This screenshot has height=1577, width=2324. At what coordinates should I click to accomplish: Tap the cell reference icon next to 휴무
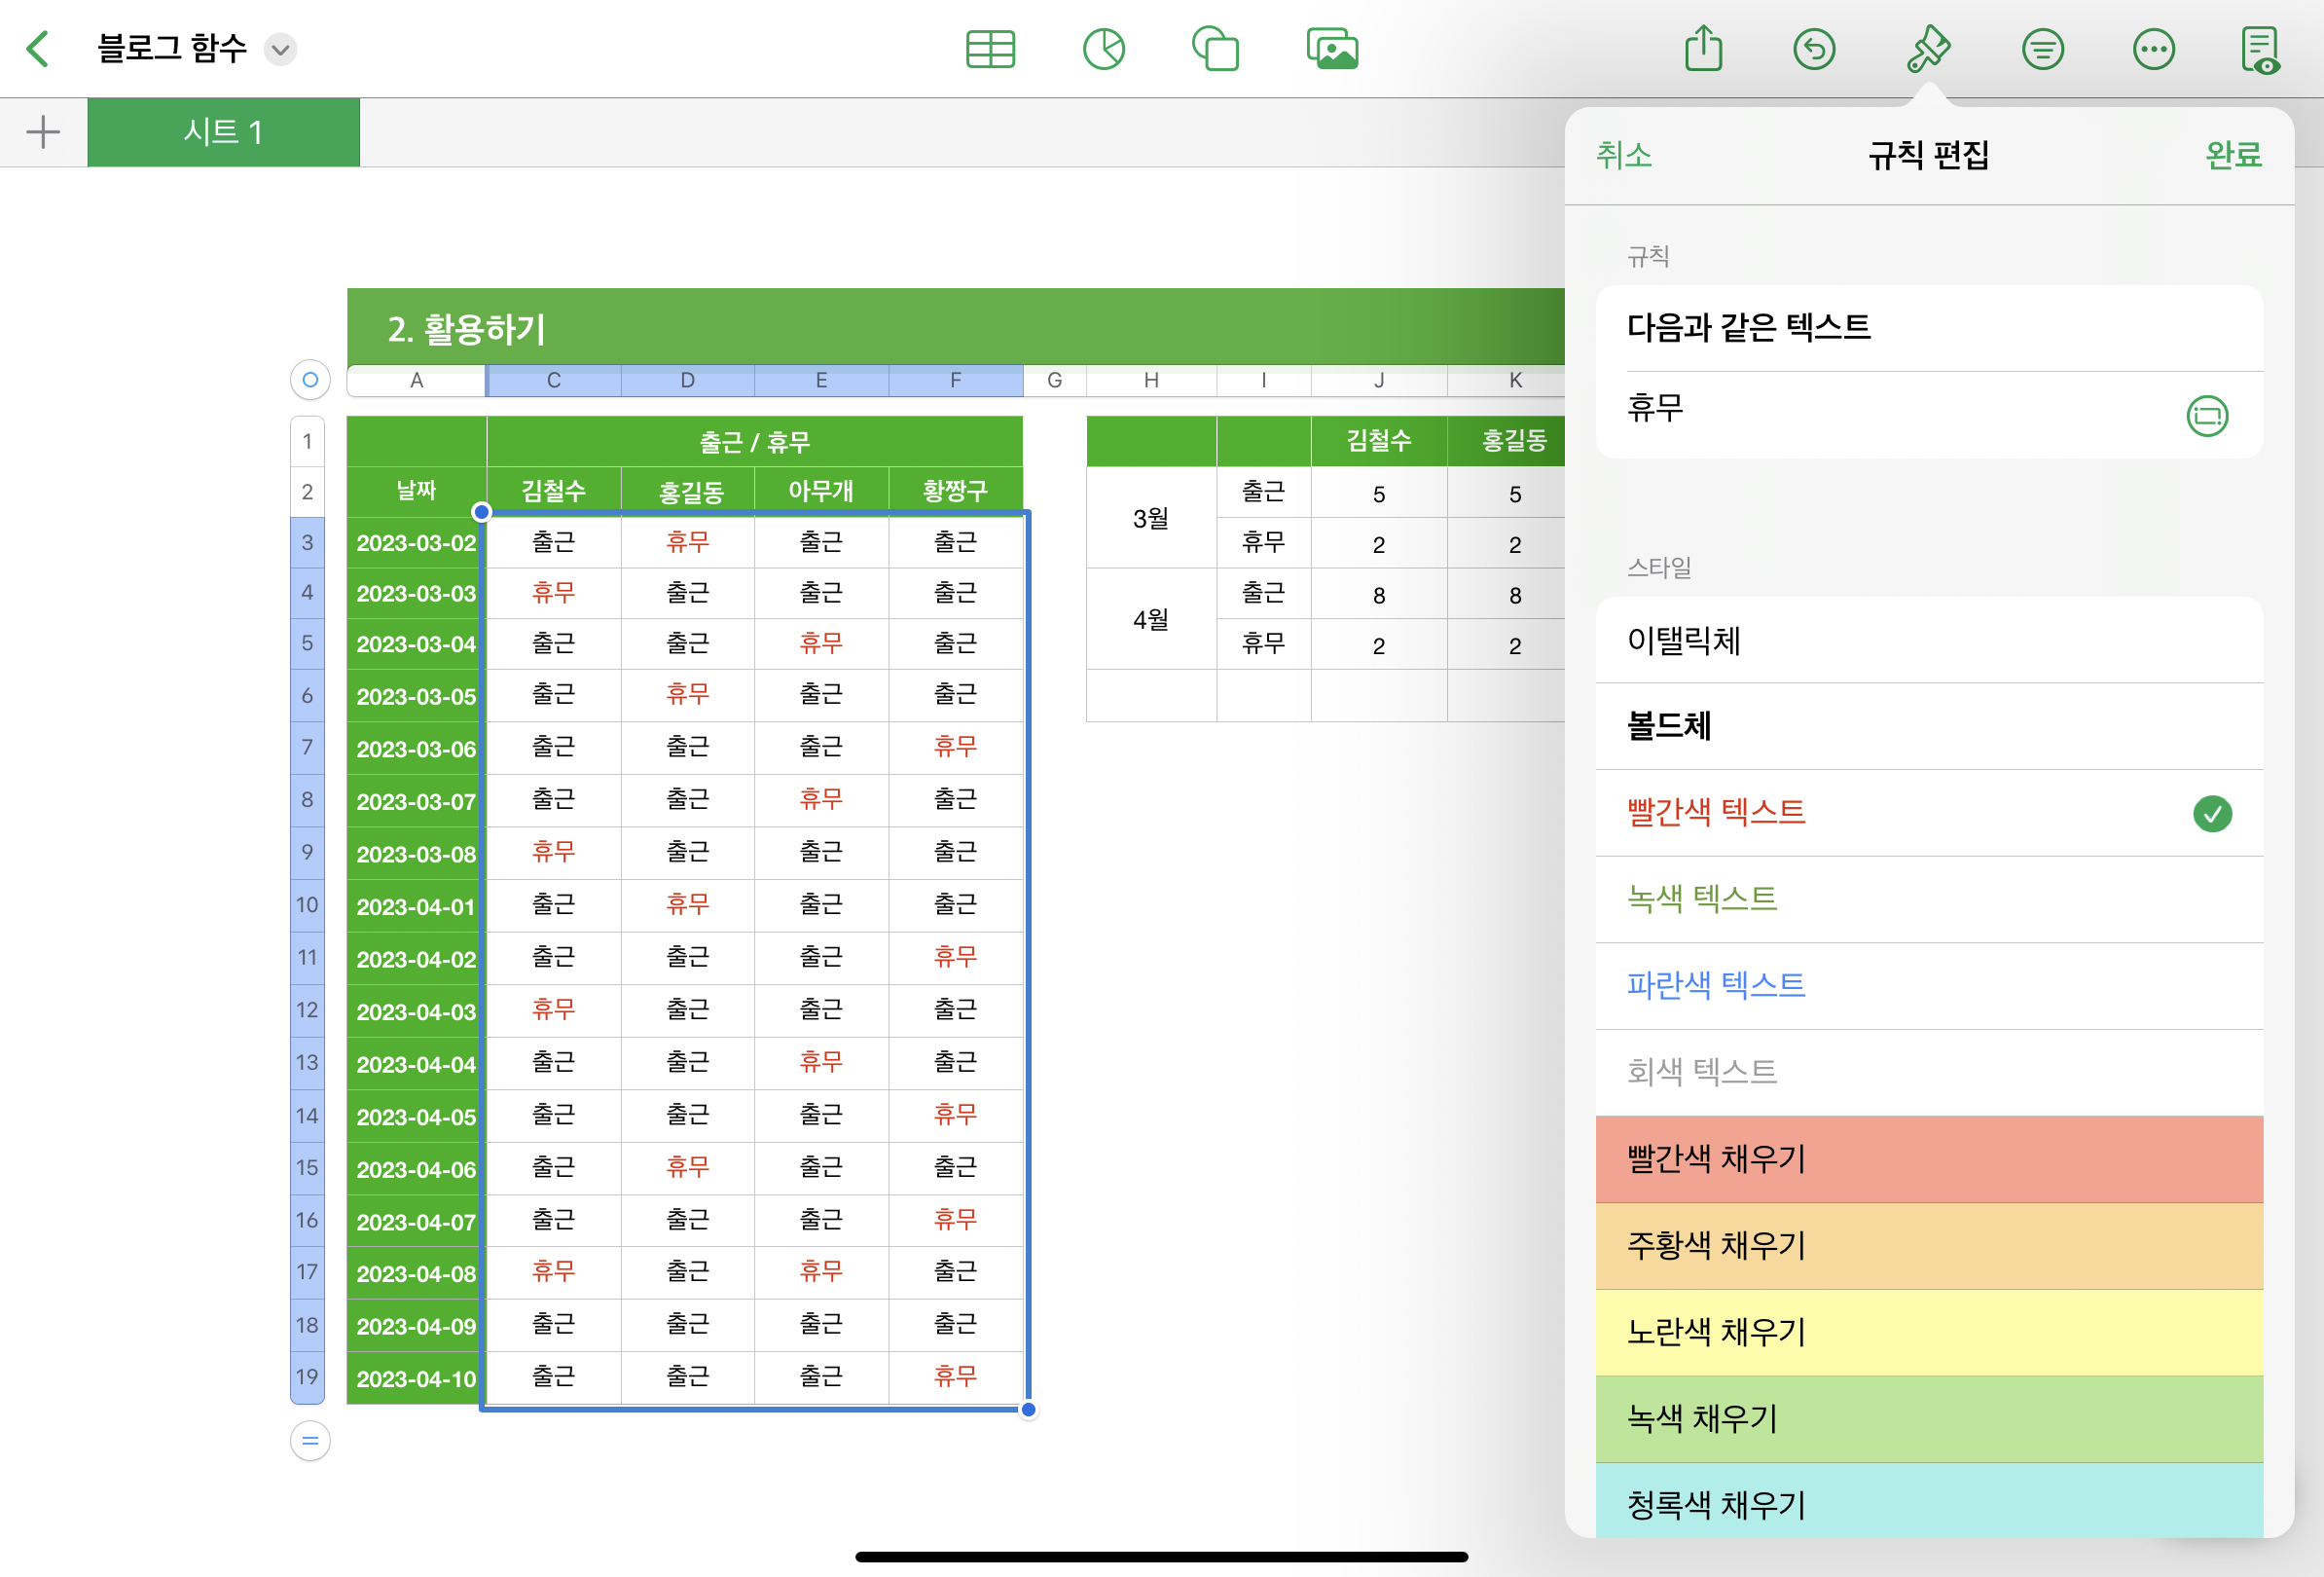pyautogui.click(x=2207, y=415)
